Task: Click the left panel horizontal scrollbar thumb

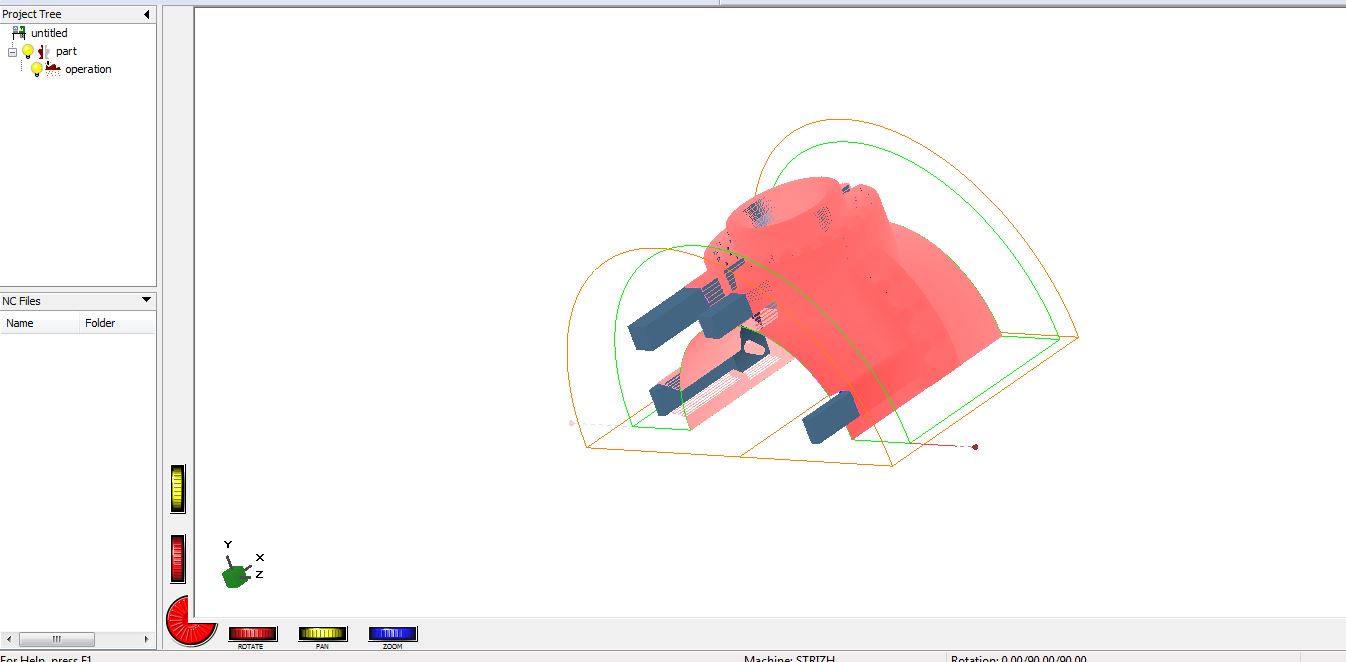Action: point(57,639)
